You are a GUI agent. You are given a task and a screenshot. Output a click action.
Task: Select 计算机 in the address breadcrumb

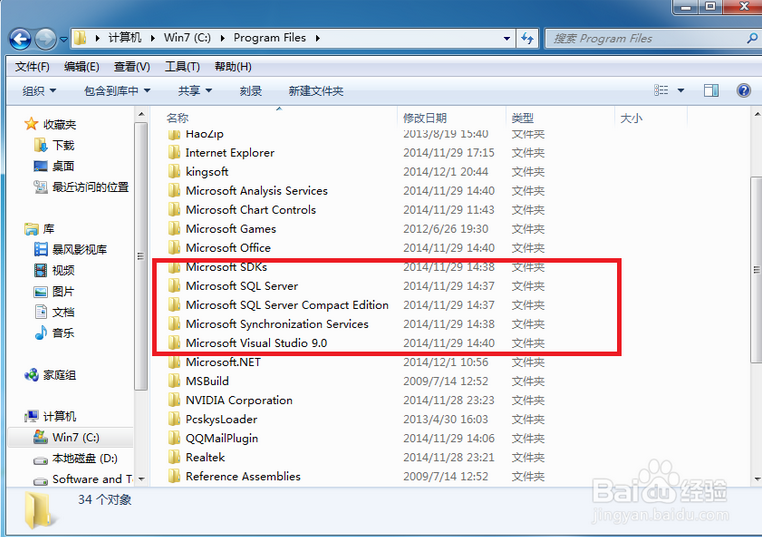pyautogui.click(x=124, y=38)
